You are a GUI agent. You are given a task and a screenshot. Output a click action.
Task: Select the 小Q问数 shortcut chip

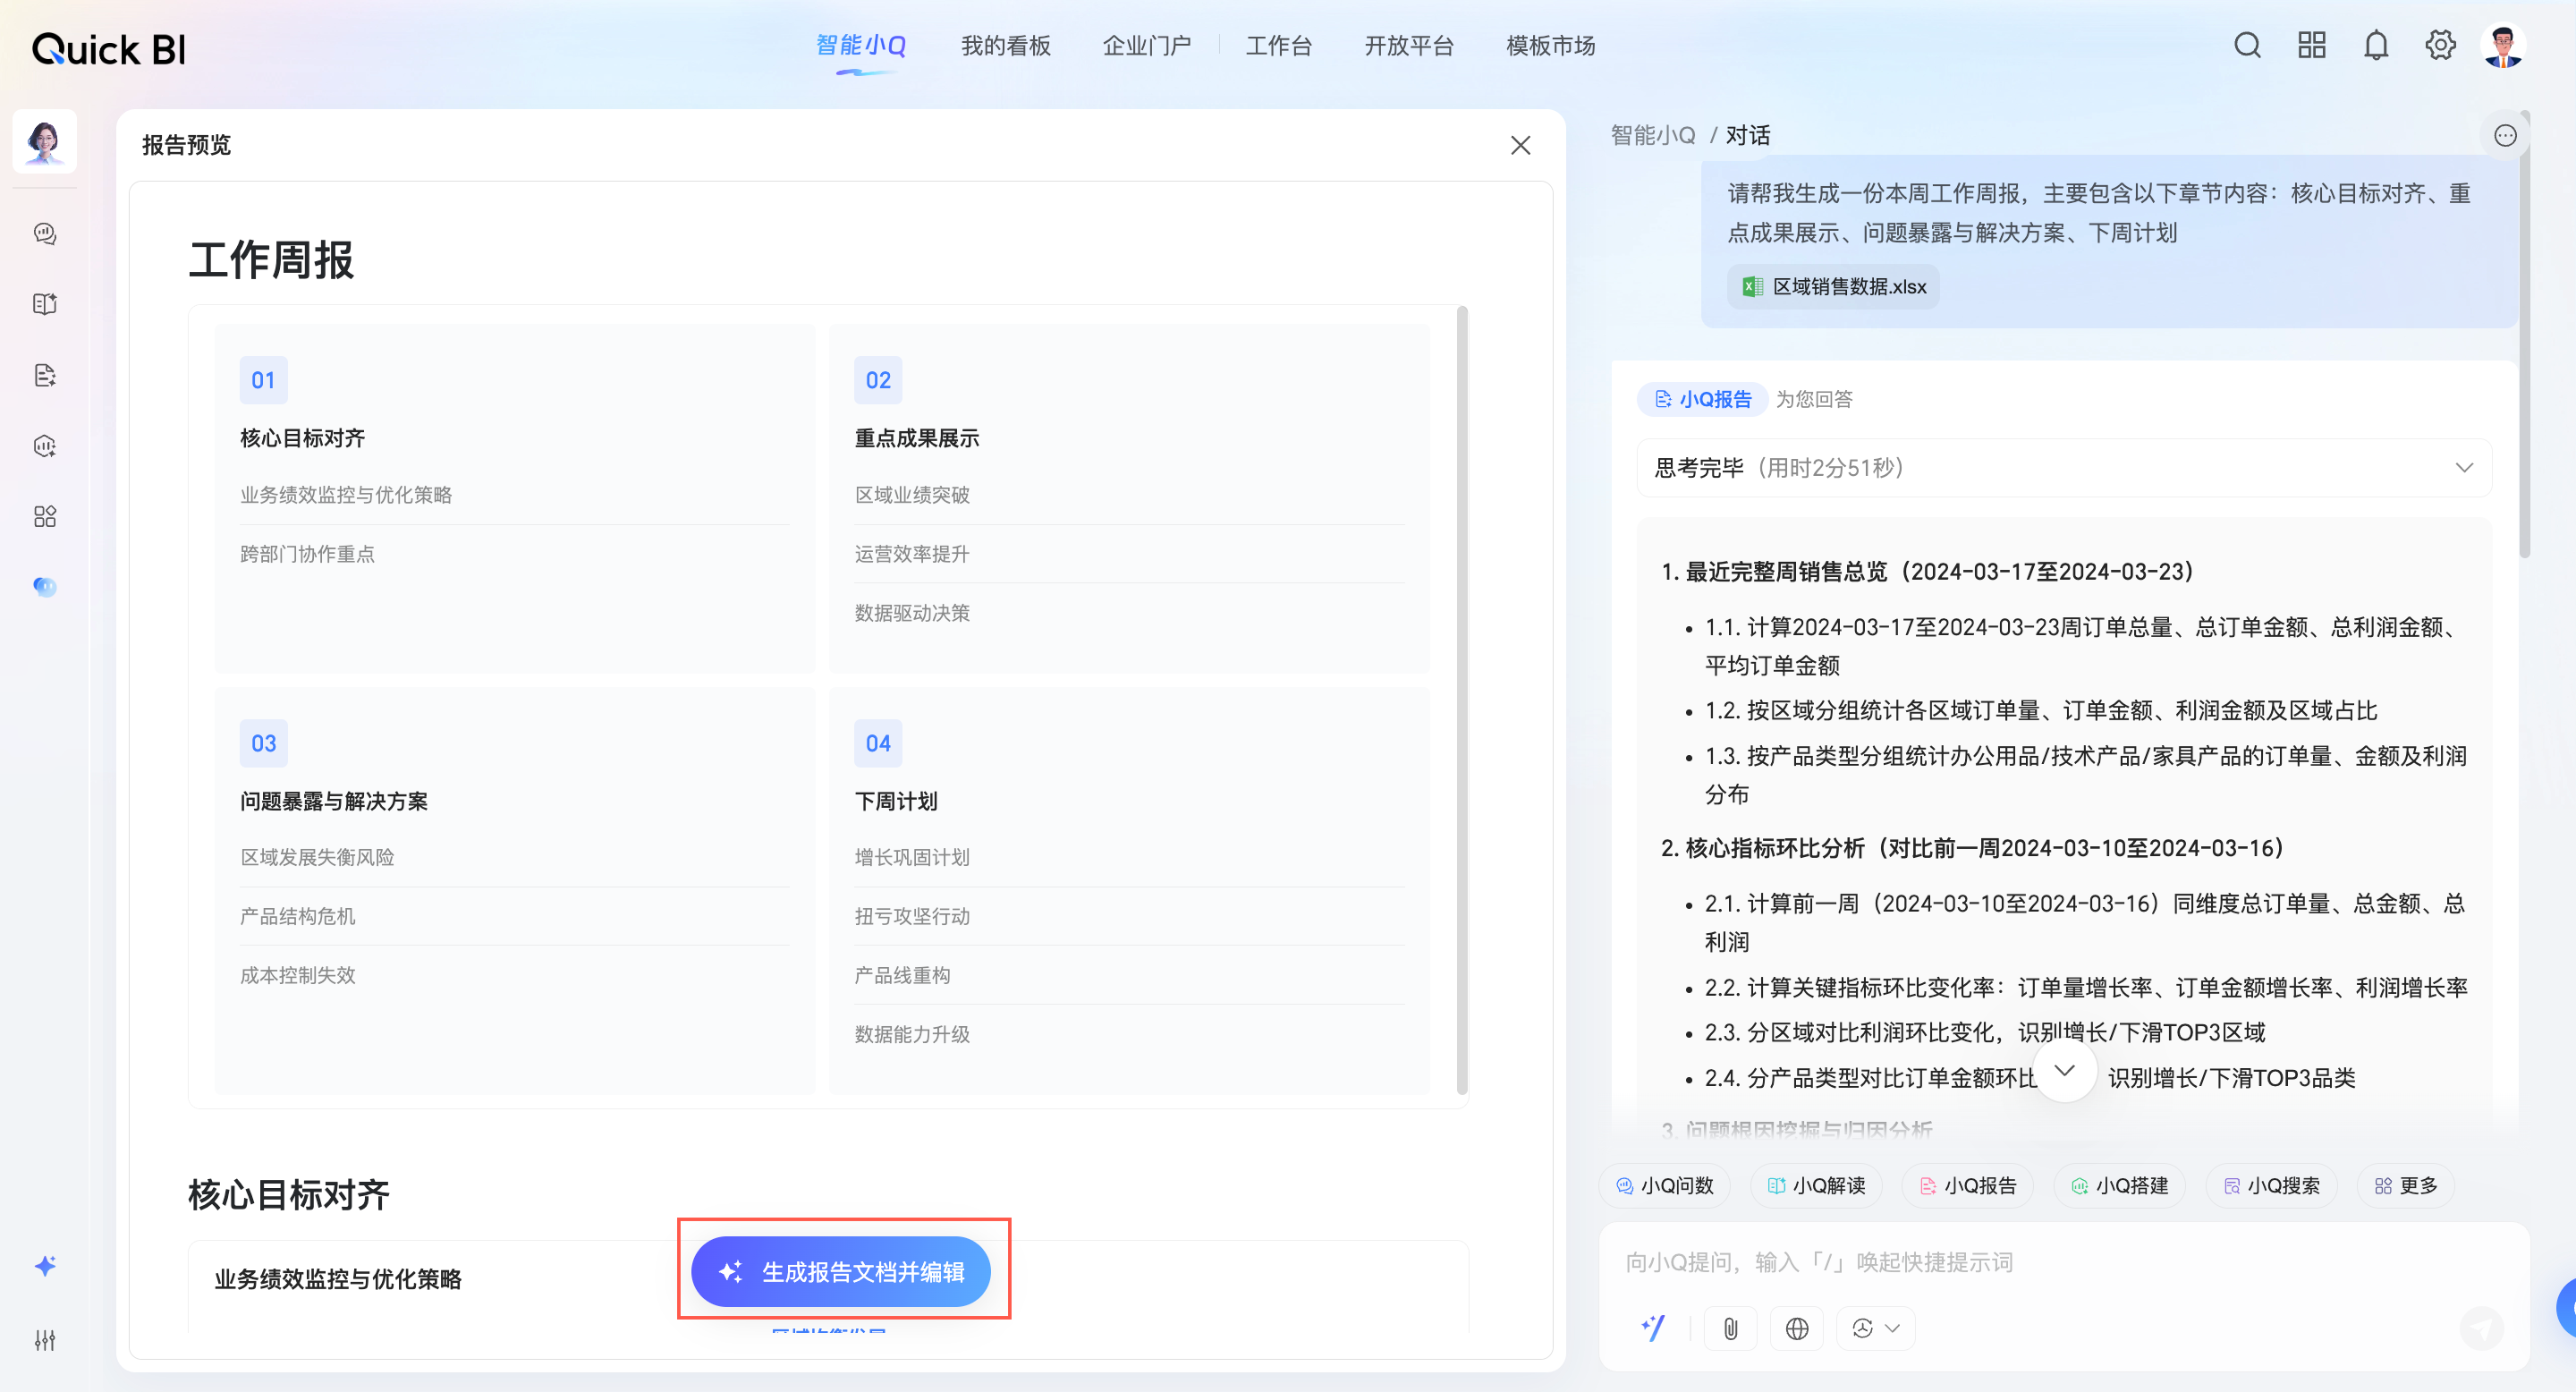click(x=1664, y=1186)
